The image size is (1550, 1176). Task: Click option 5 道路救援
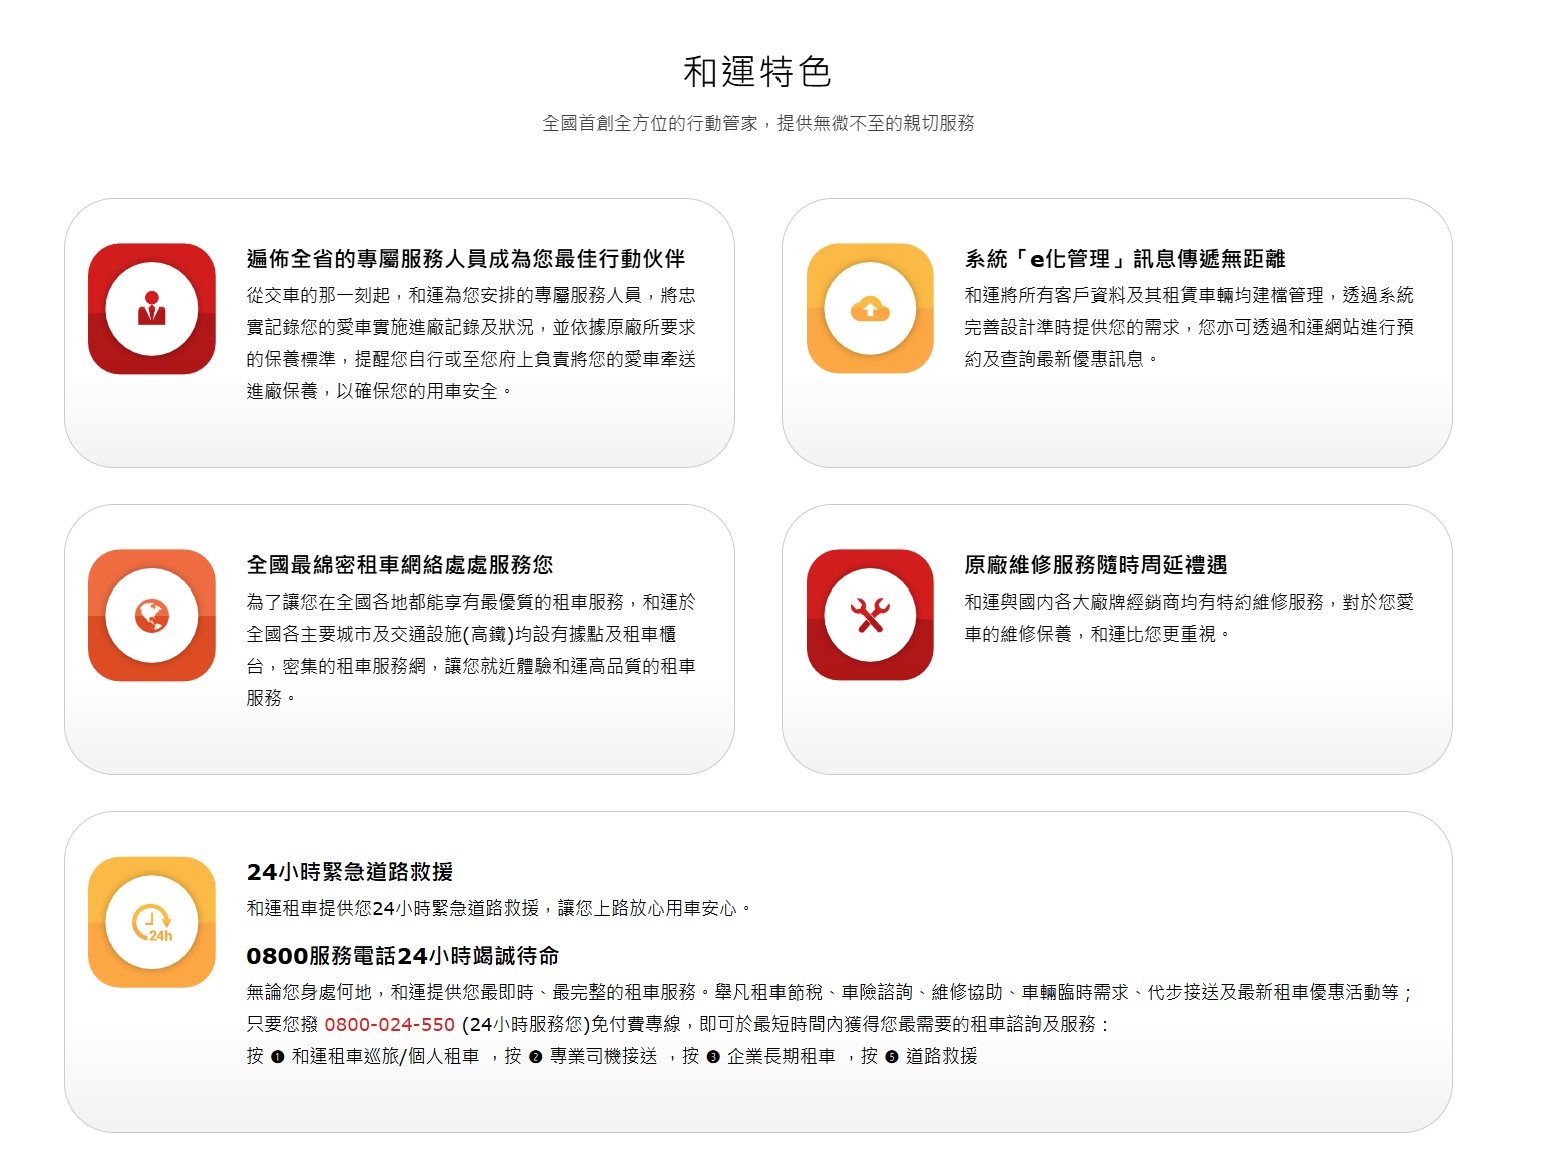pyautogui.click(x=932, y=1057)
